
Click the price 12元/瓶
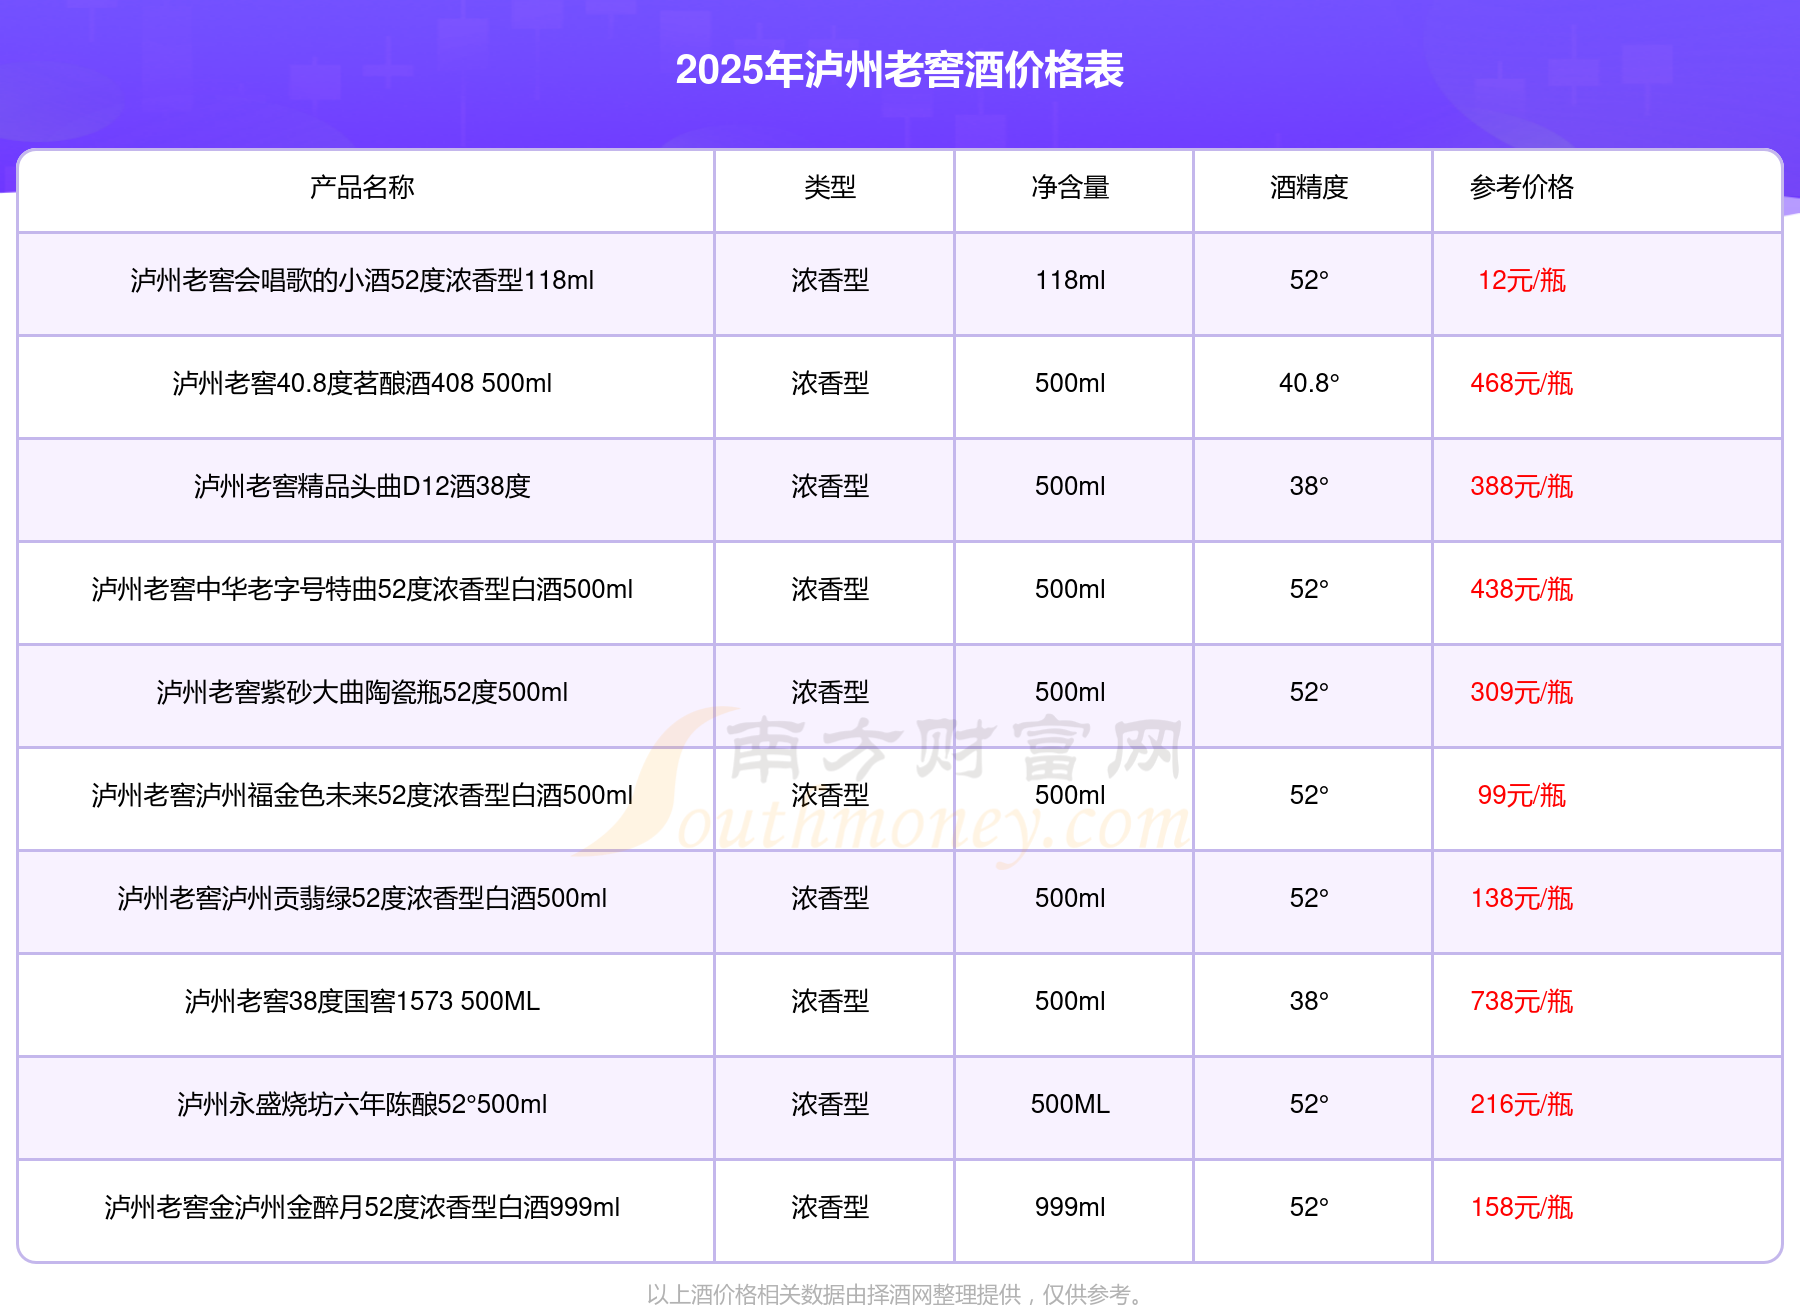coord(1522,280)
